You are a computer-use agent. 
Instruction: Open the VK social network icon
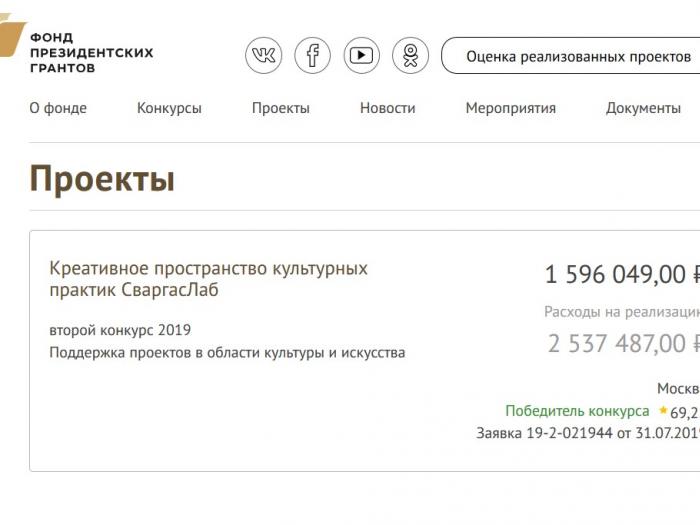pos(263,55)
